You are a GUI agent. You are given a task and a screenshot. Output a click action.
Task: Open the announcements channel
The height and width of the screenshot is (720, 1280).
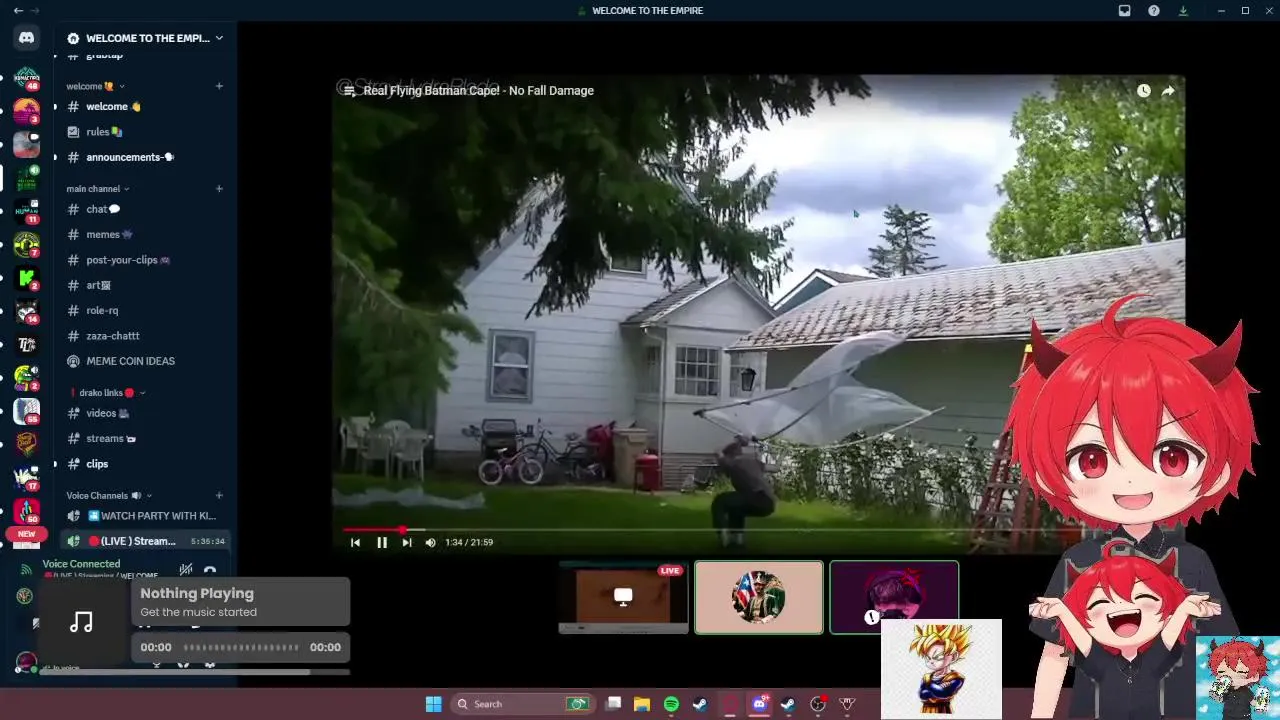(x=145, y=157)
